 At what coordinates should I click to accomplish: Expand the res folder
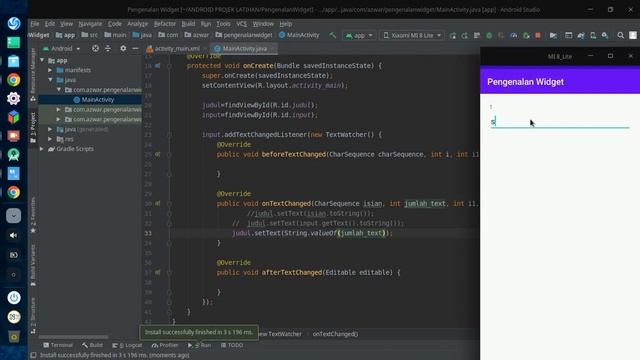(50, 139)
